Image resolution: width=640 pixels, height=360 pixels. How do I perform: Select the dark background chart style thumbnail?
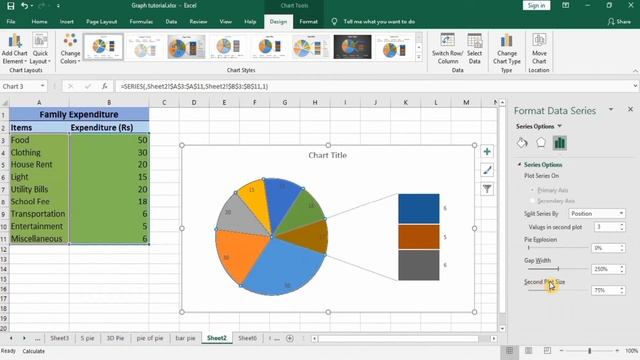(353, 47)
